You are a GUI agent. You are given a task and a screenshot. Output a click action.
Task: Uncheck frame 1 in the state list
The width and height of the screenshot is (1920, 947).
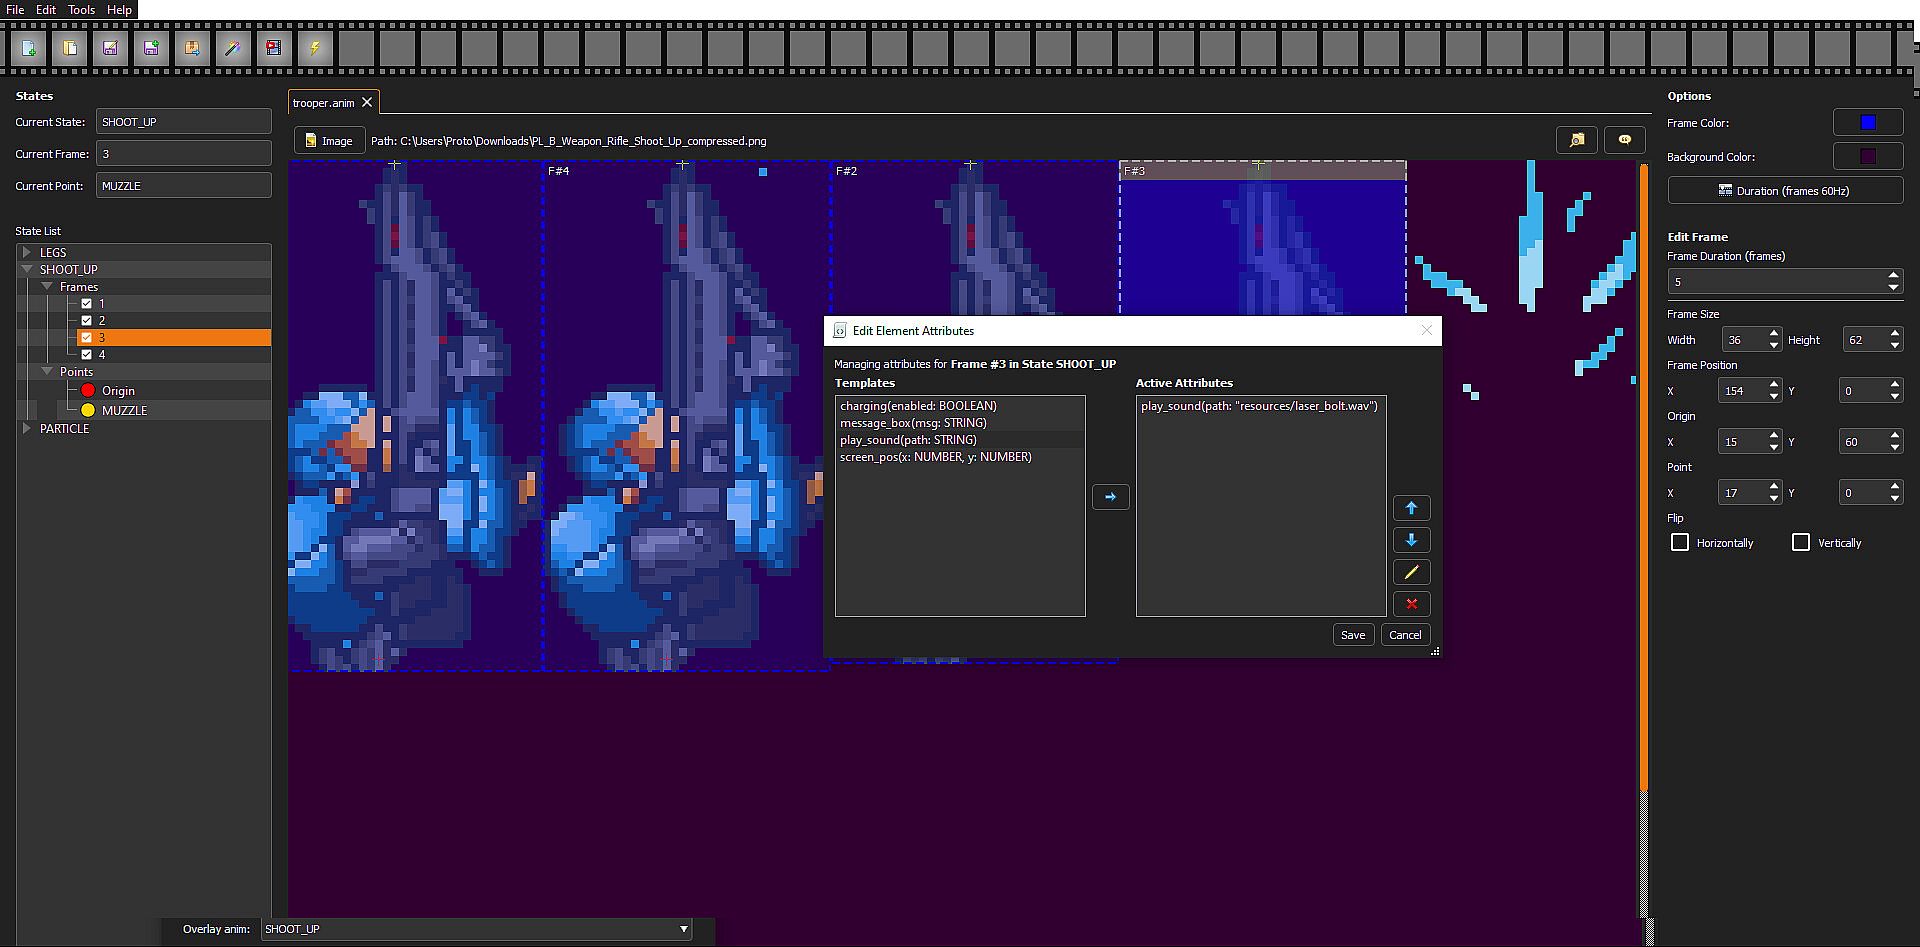point(87,303)
